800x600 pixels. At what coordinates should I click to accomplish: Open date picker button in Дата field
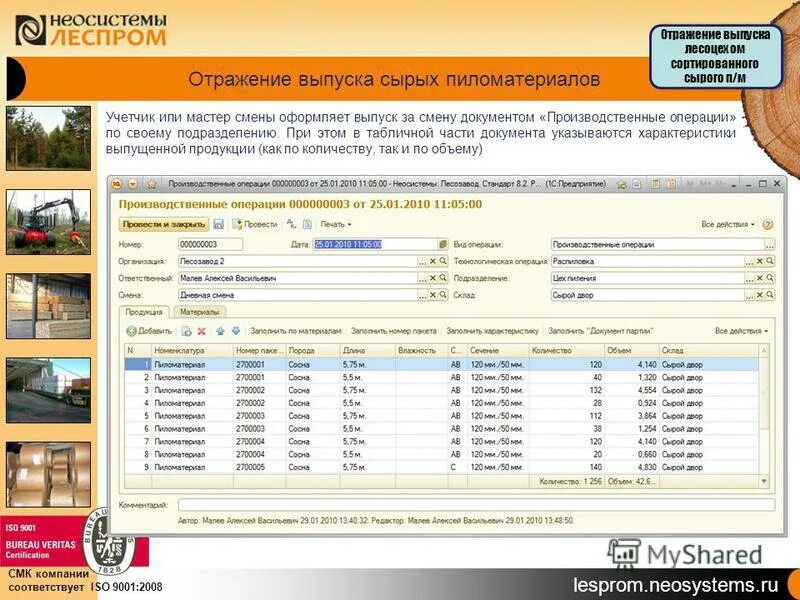[x=443, y=244]
